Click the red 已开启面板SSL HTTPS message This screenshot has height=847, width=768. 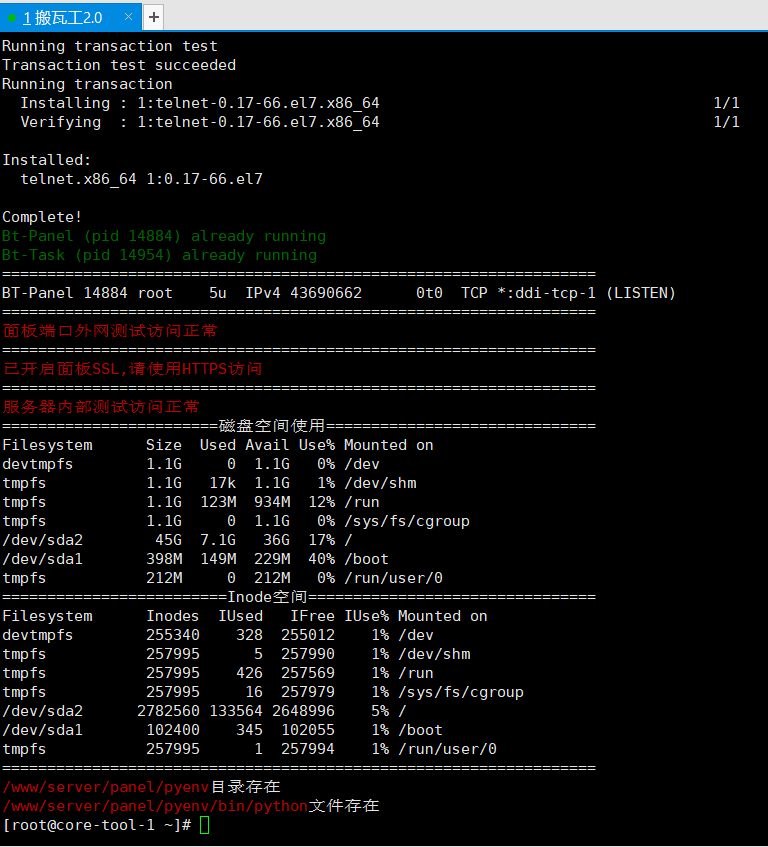pyautogui.click(x=133, y=369)
